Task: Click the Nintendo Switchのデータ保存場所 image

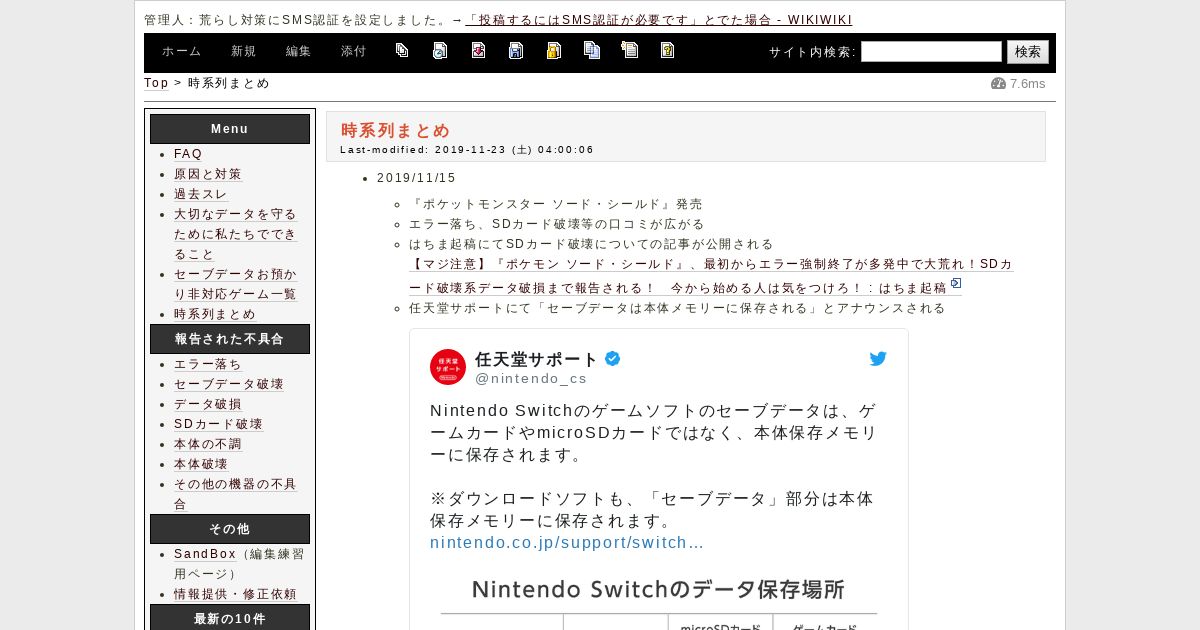Action: pyautogui.click(x=658, y=601)
